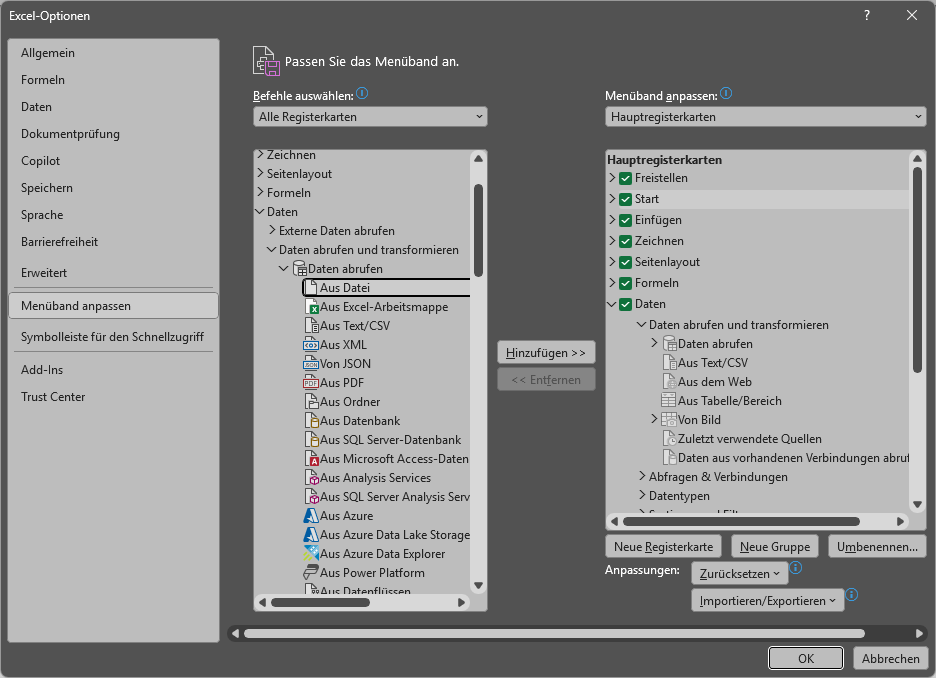Click info icon next to Befehle auswählen
This screenshot has height=678, width=936.
(x=362, y=94)
